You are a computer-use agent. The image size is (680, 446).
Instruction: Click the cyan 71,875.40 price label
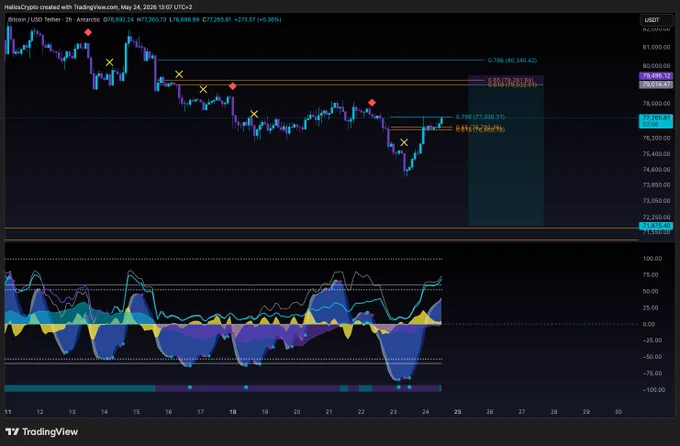coord(656,226)
